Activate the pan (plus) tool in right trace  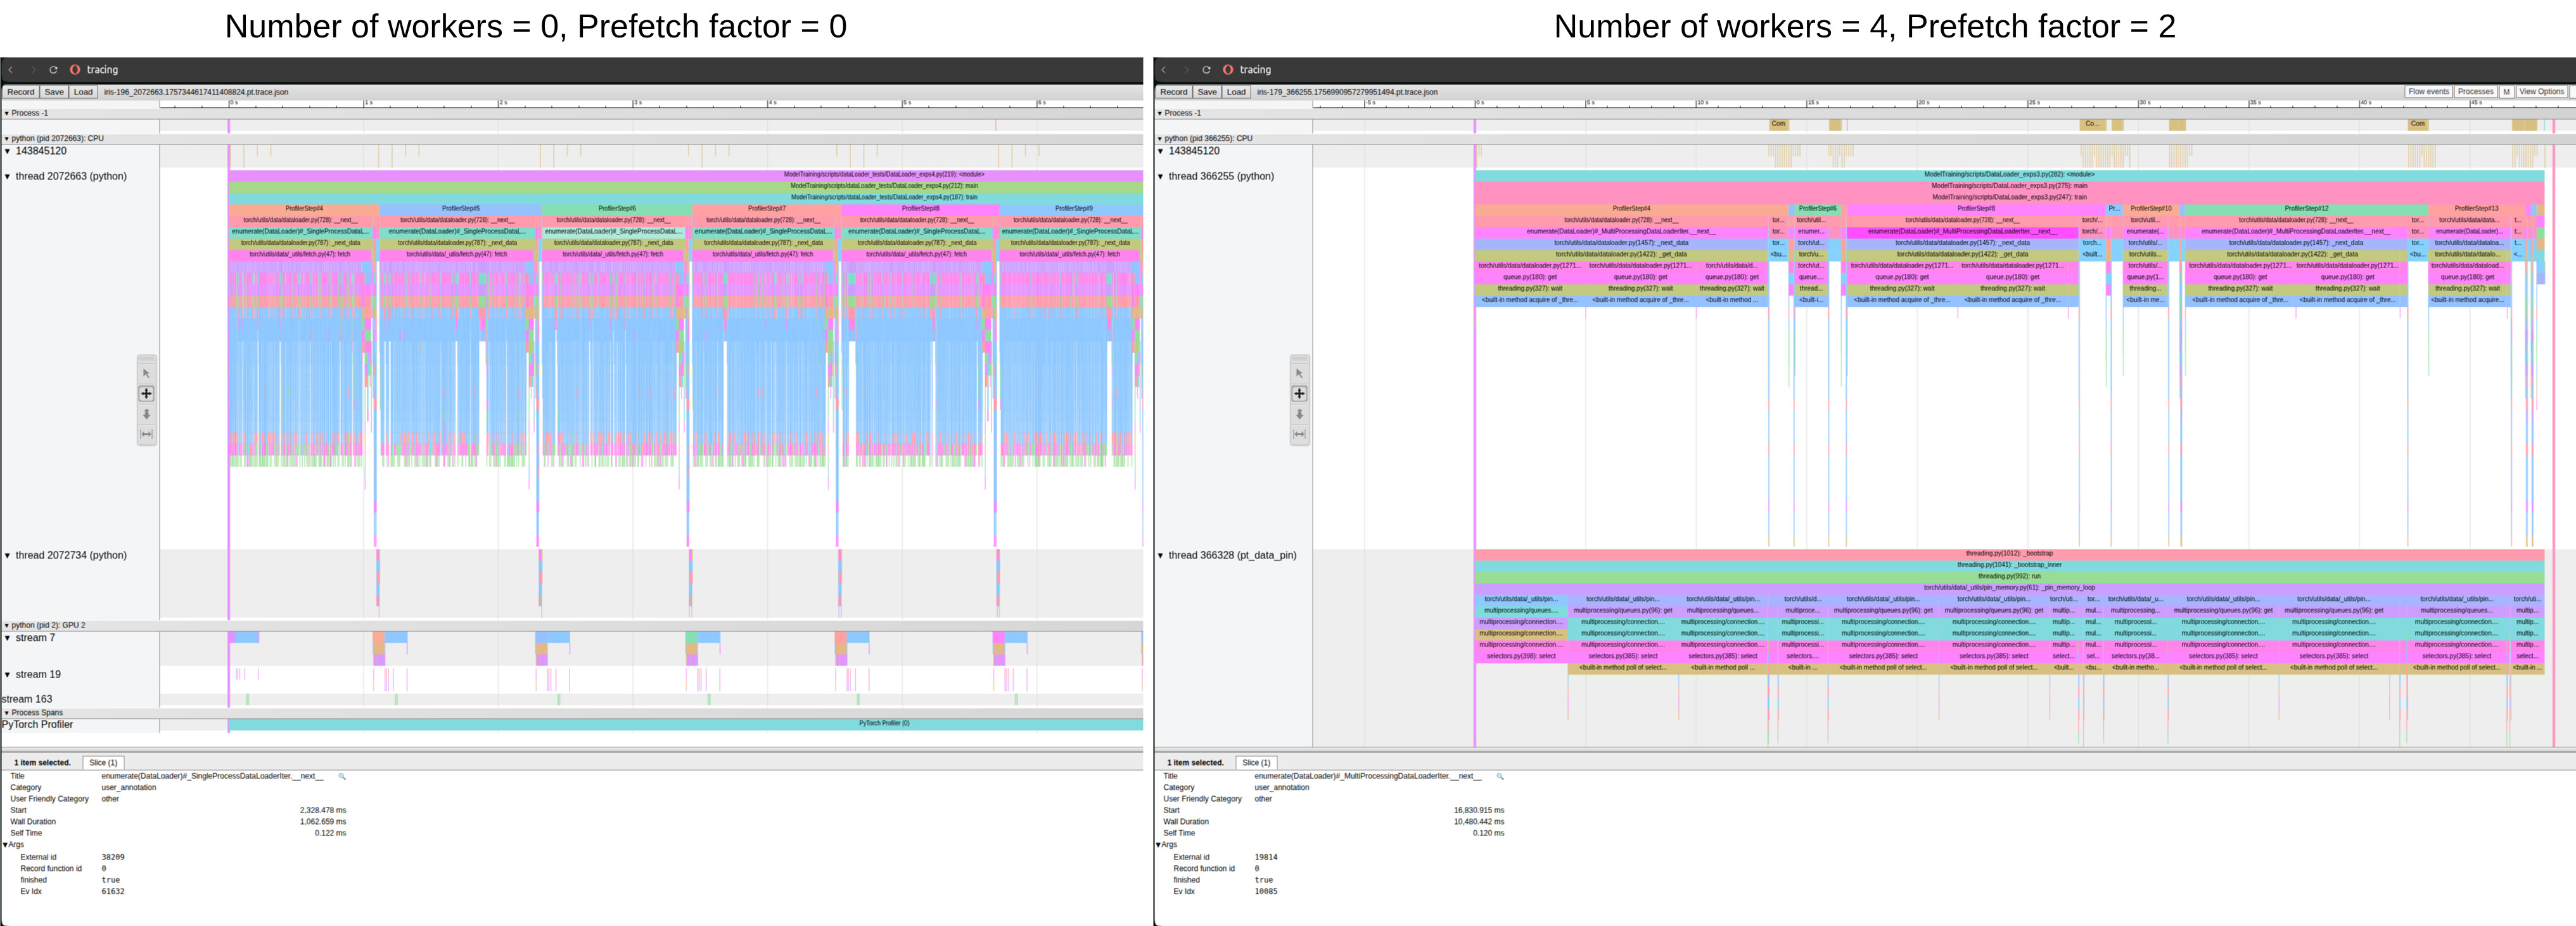coord(1299,394)
